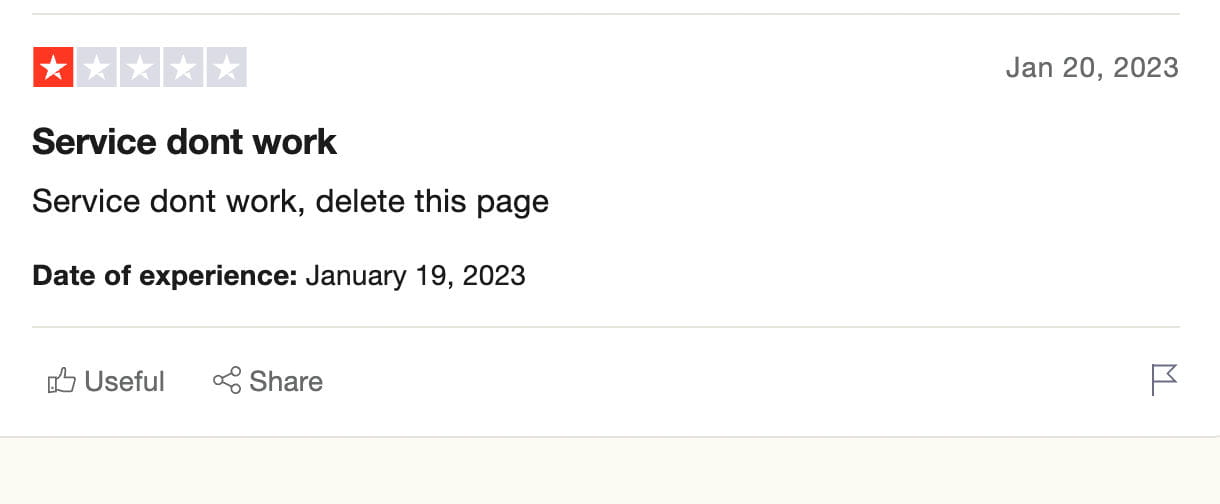The width and height of the screenshot is (1220, 504).
Task: Click the divider line above the Useful button
Action: click(606, 327)
